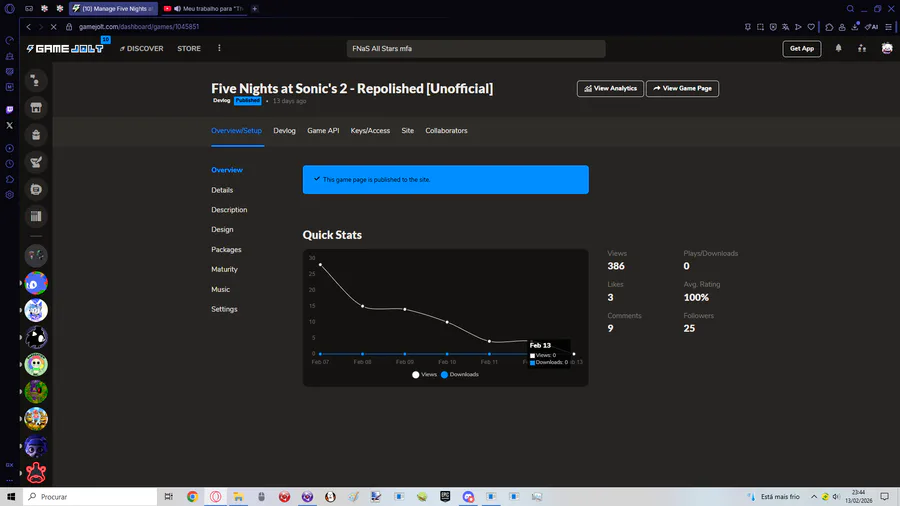Switch to the YouTube Meu trabalho para tab
Viewport: 900px width, 506px height.
(x=204, y=9)
